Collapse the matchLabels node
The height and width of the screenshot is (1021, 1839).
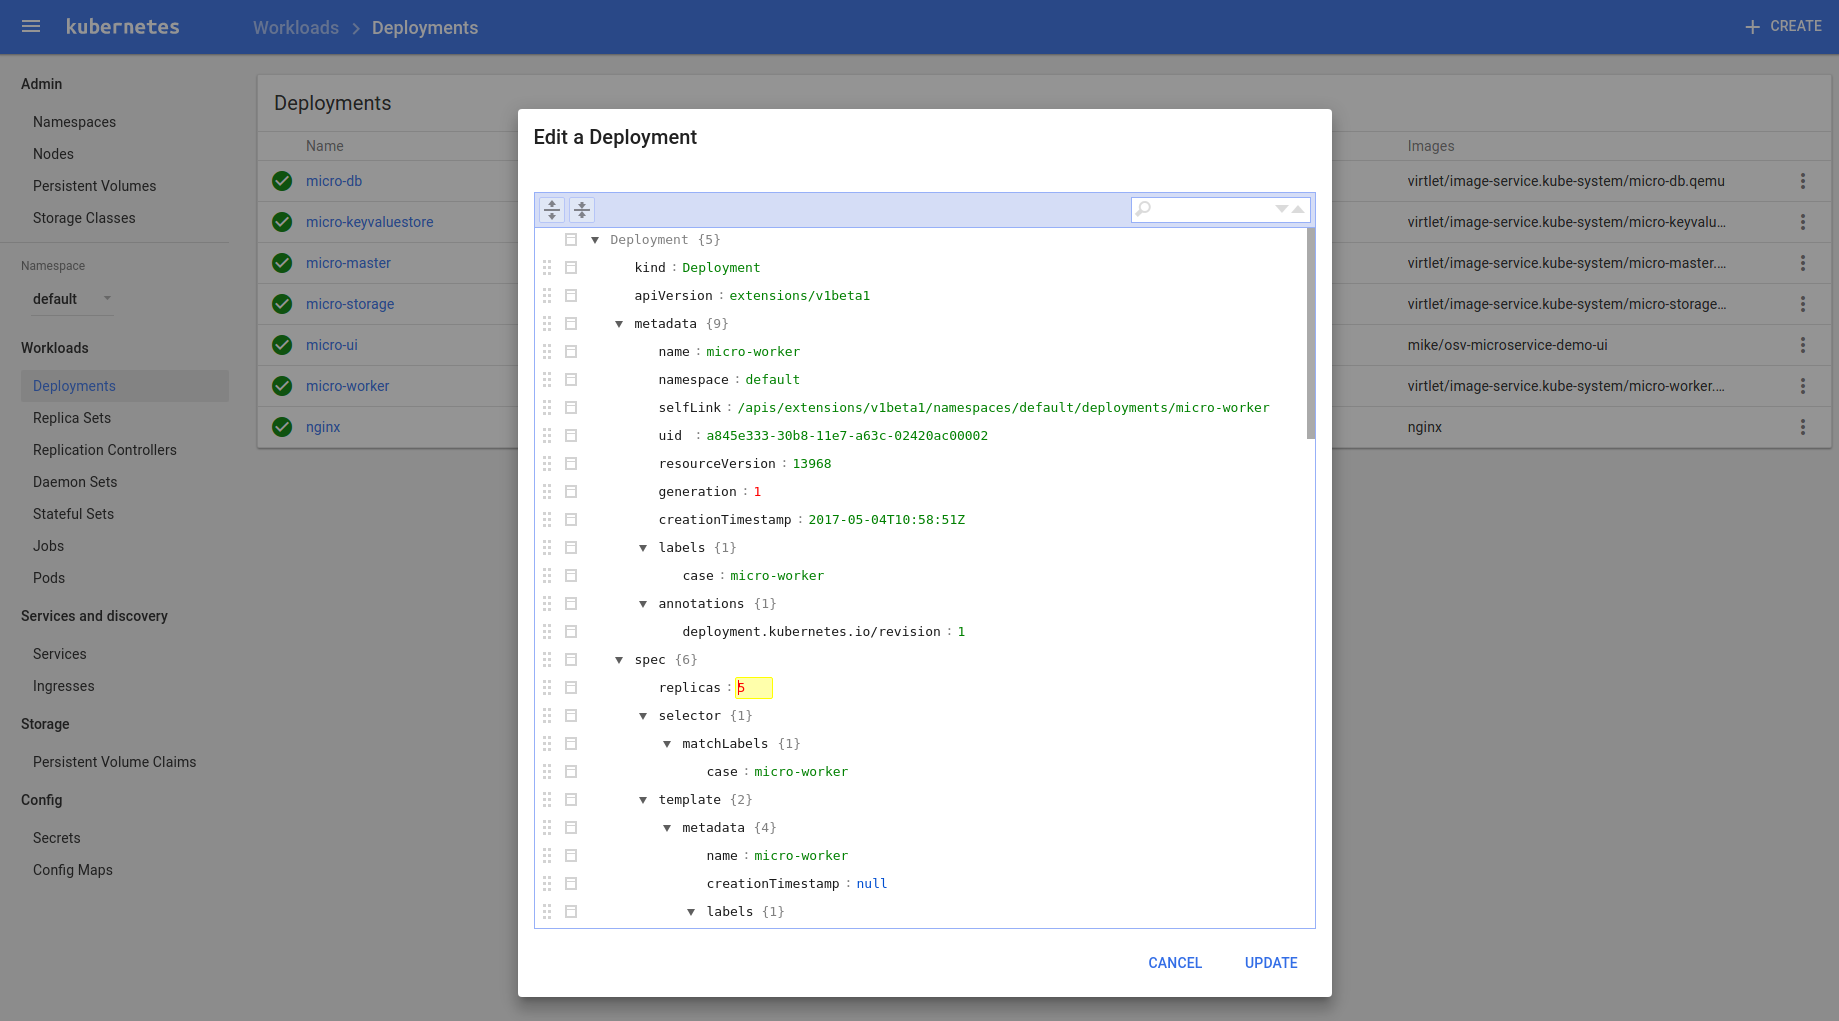click(667, 744)
